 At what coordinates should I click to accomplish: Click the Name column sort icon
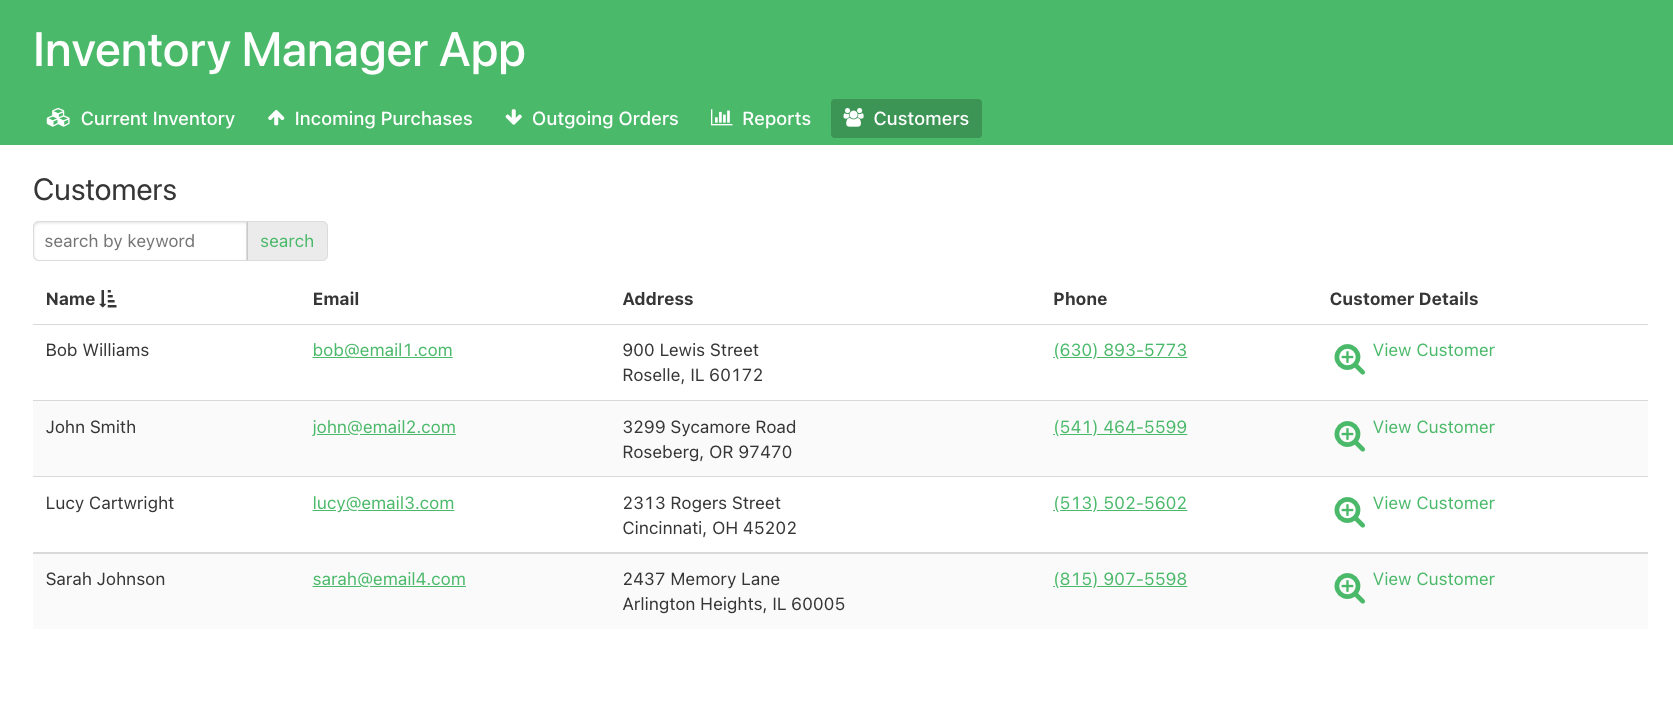pyautogui.click(x=108, y=299)
